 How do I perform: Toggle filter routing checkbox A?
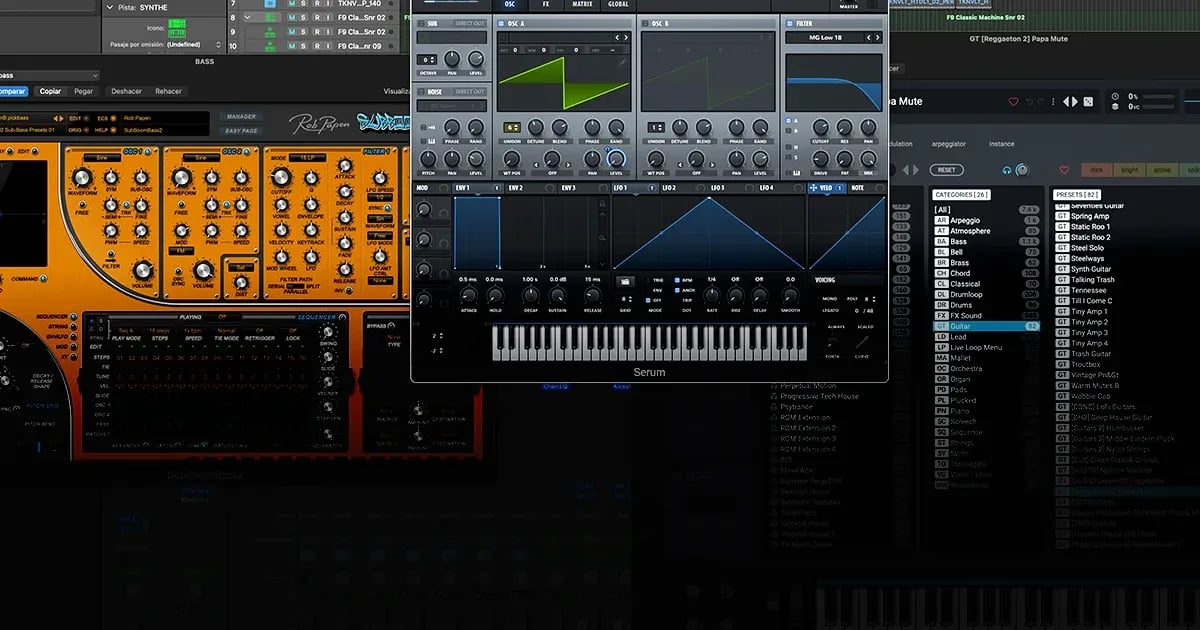[789, 120]
